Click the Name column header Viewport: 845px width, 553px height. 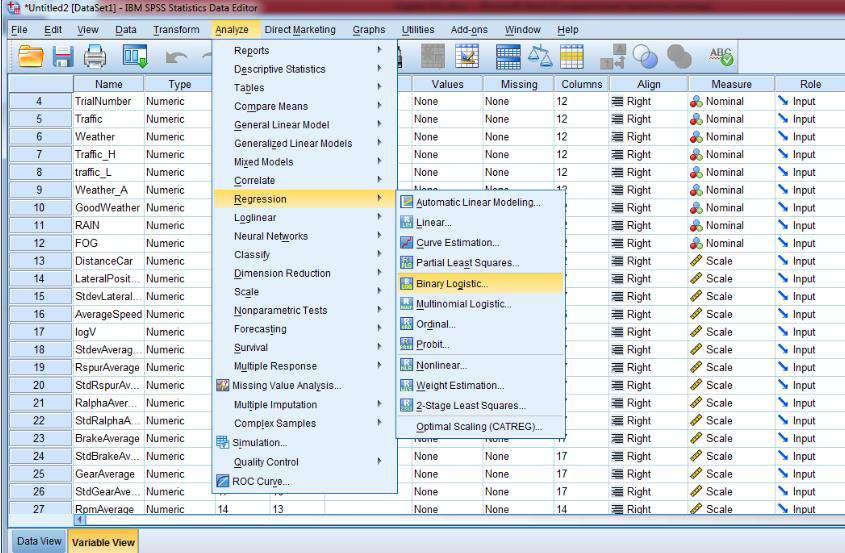(108, 84)
